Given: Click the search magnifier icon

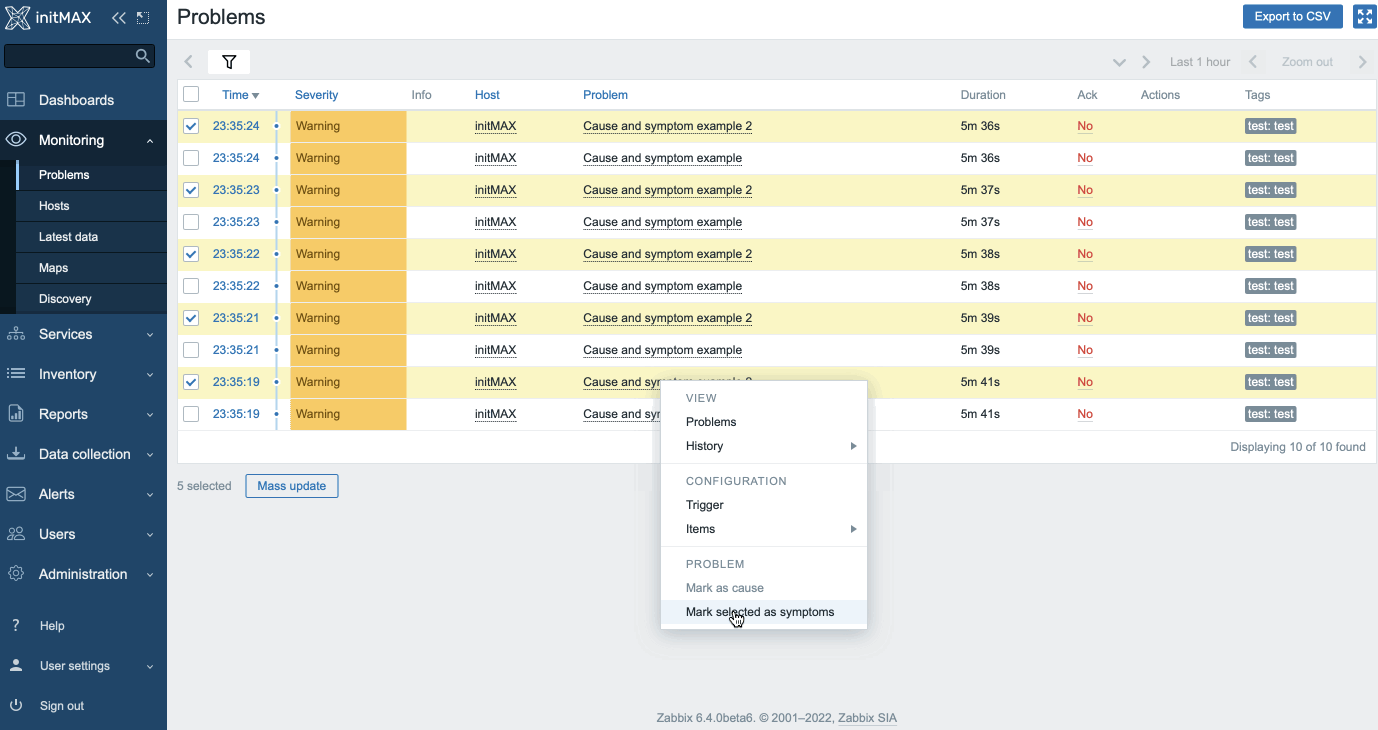Looking at the screenshot, I should point(143,56).
